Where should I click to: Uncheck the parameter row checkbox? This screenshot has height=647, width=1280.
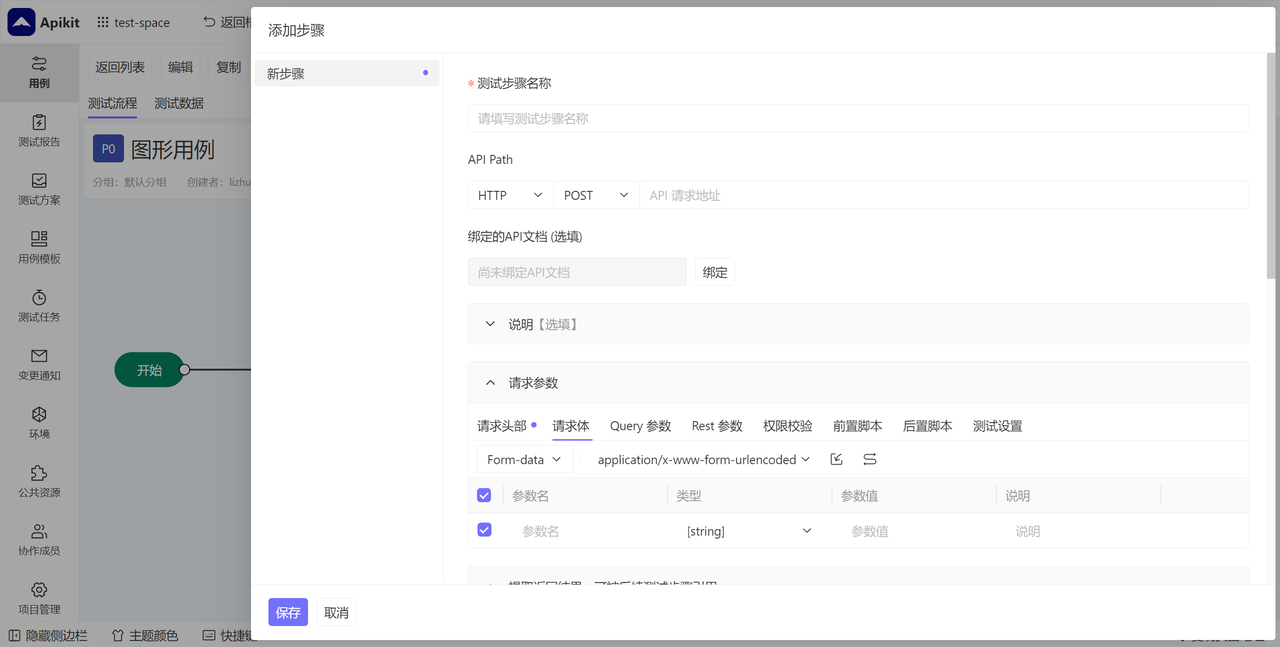(484, 530)
